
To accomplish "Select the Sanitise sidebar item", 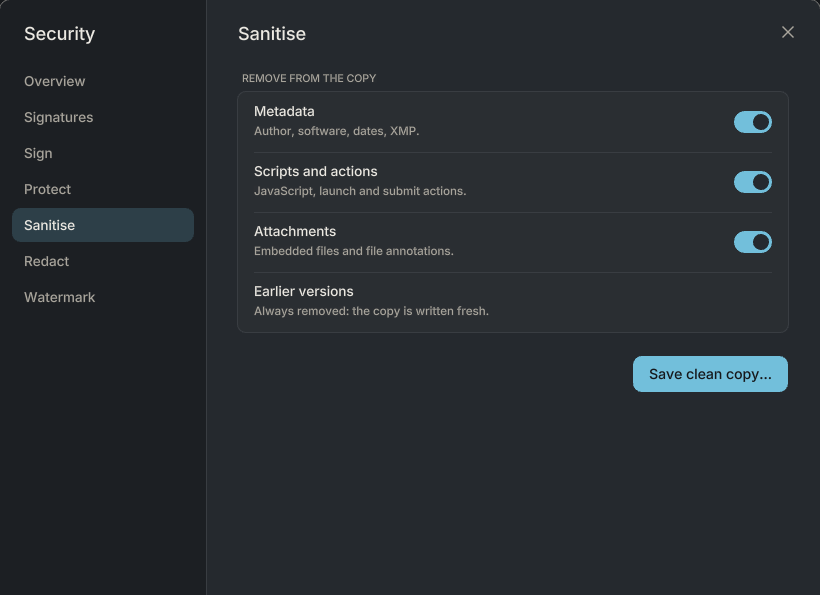I will pyautogui.click(x=102, y=225).
